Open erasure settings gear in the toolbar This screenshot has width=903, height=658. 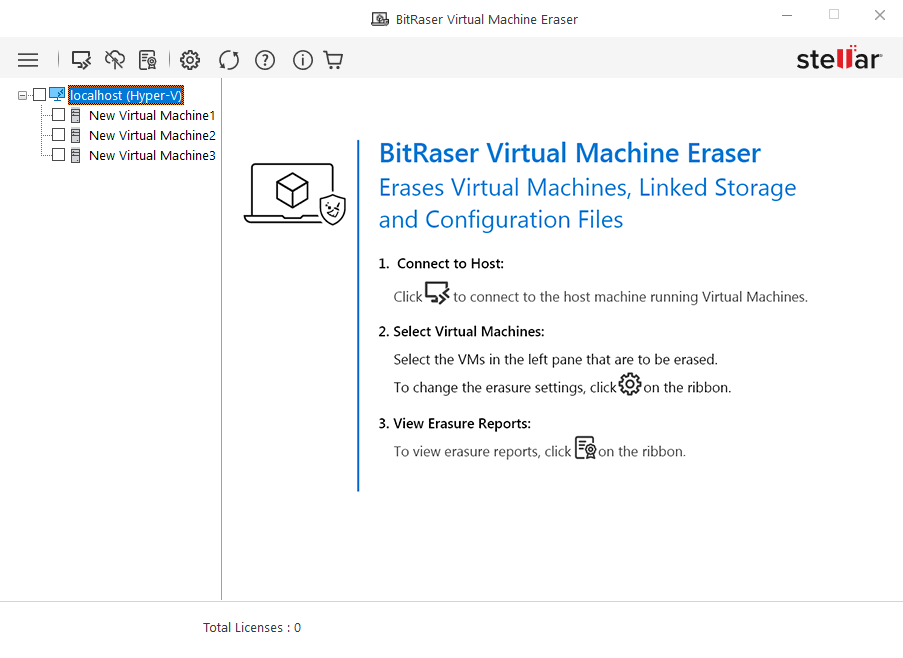(x=190, y=60)
